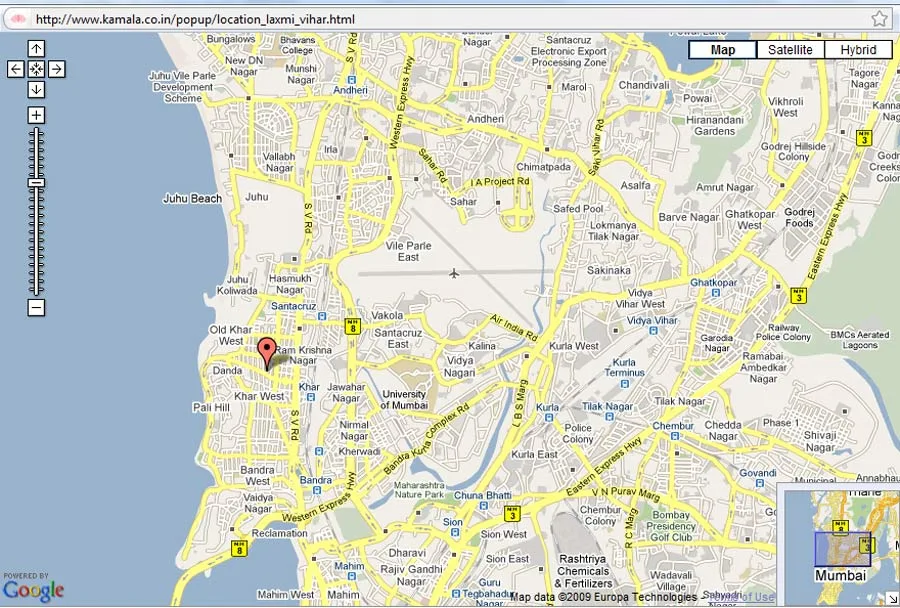The image size is (900, 608).
Task: Click the zoom slider handle
Action: [x=36, y=183]
